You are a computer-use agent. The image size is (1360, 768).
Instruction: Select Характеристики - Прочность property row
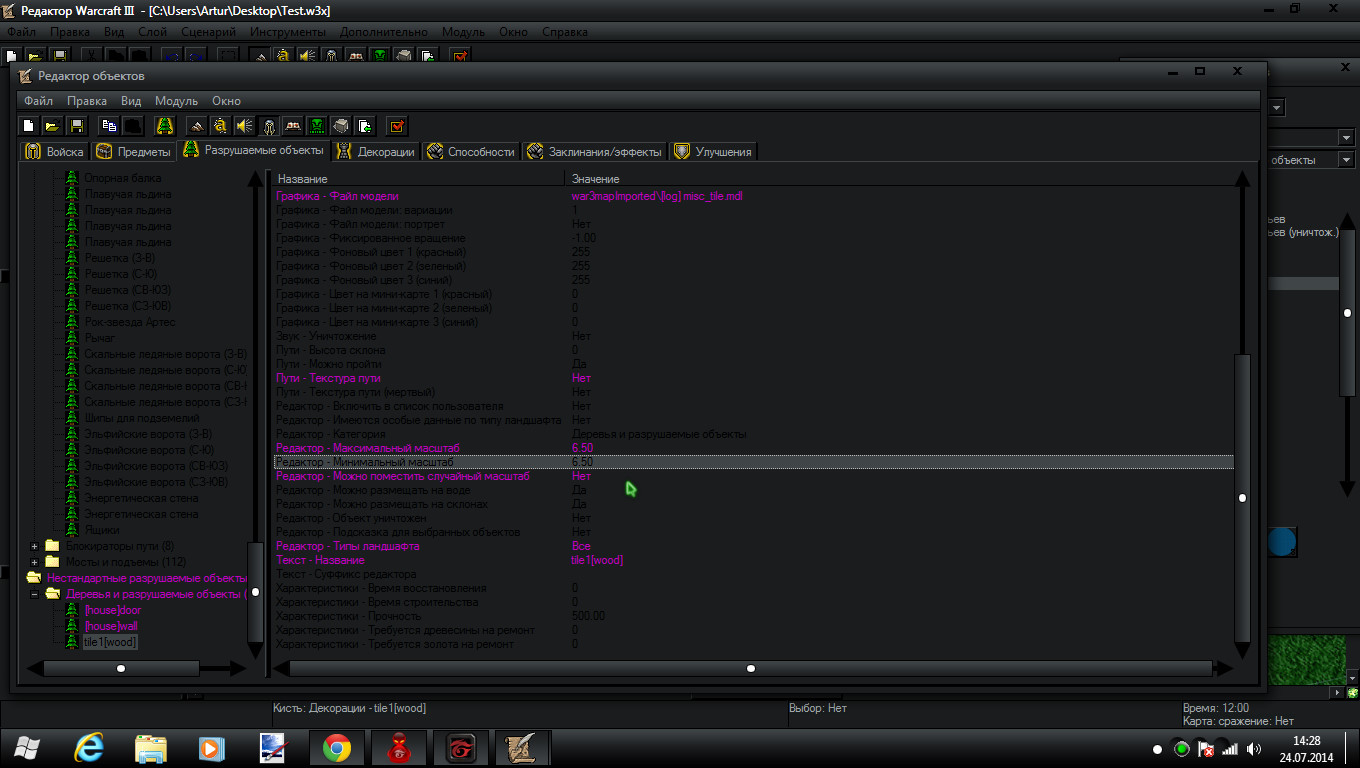(753, 616)
